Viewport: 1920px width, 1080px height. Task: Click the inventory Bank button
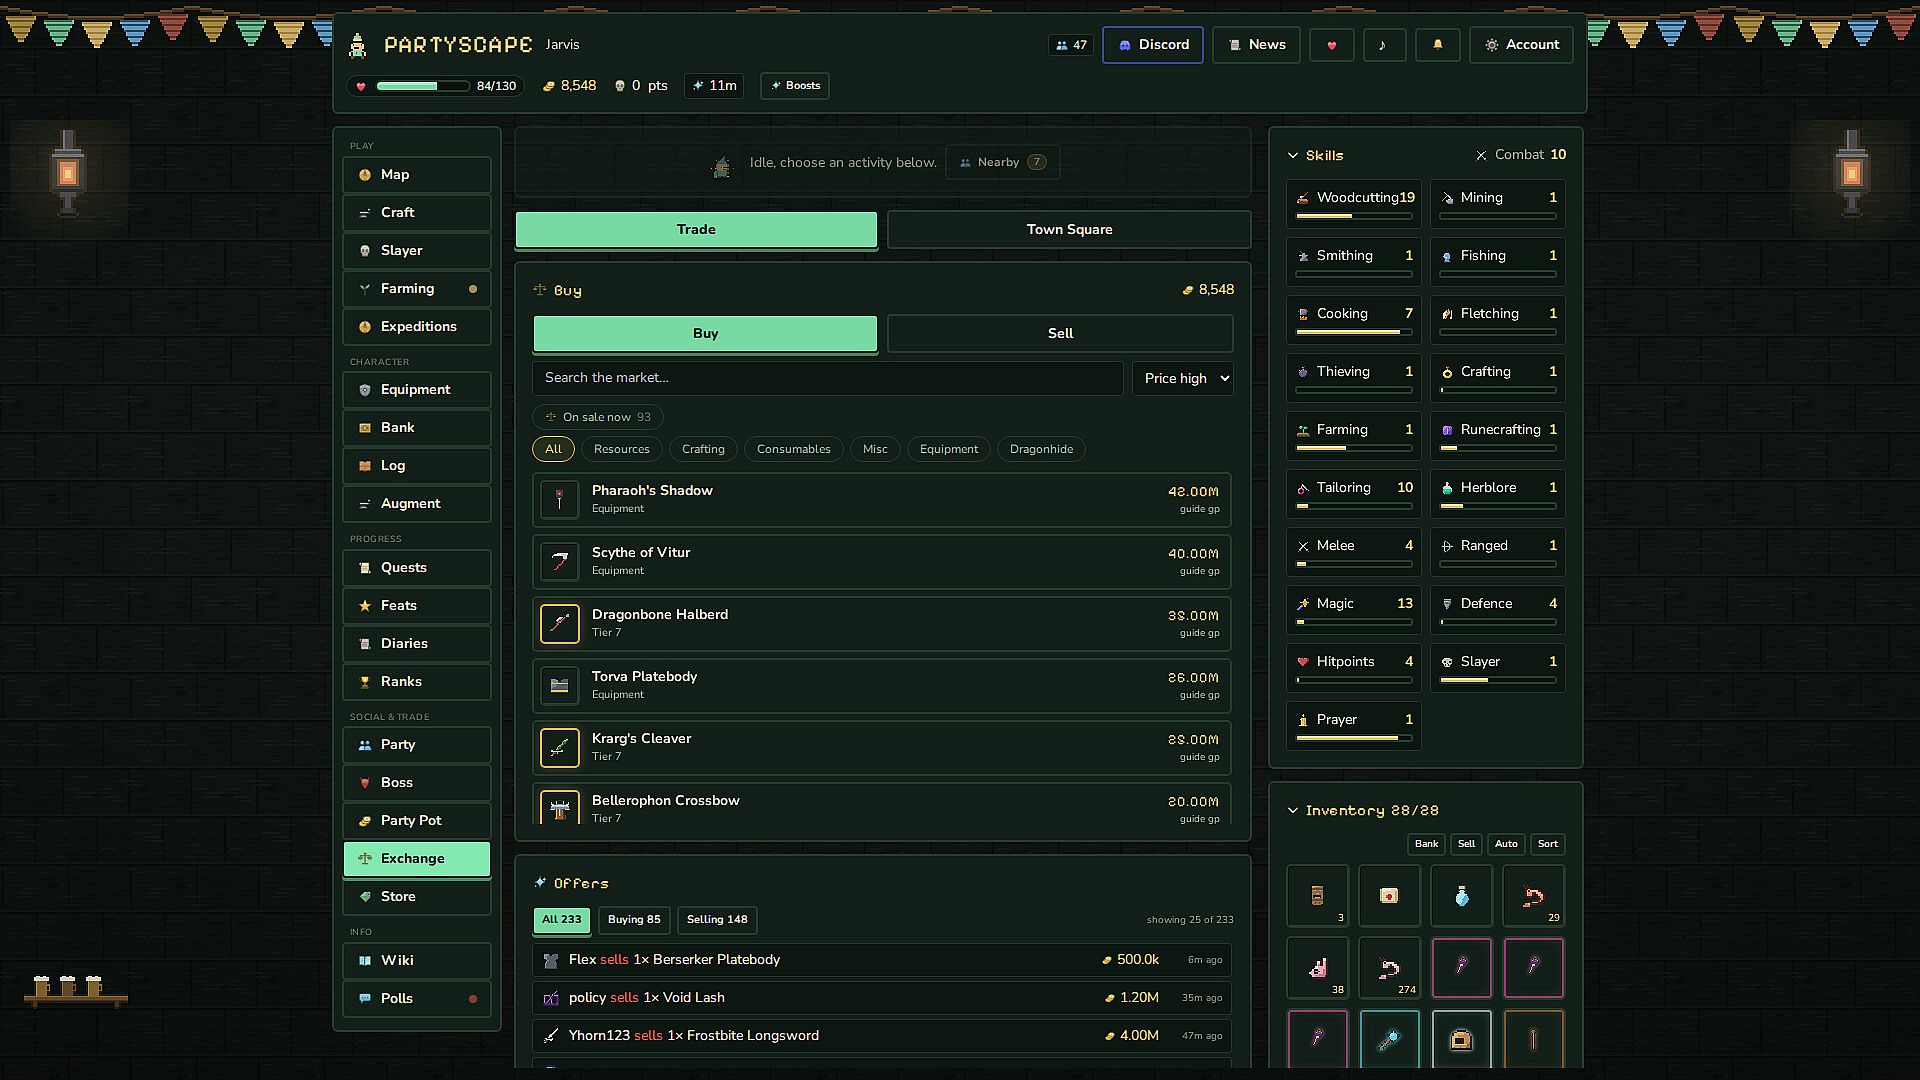[x=1426, y=844]
